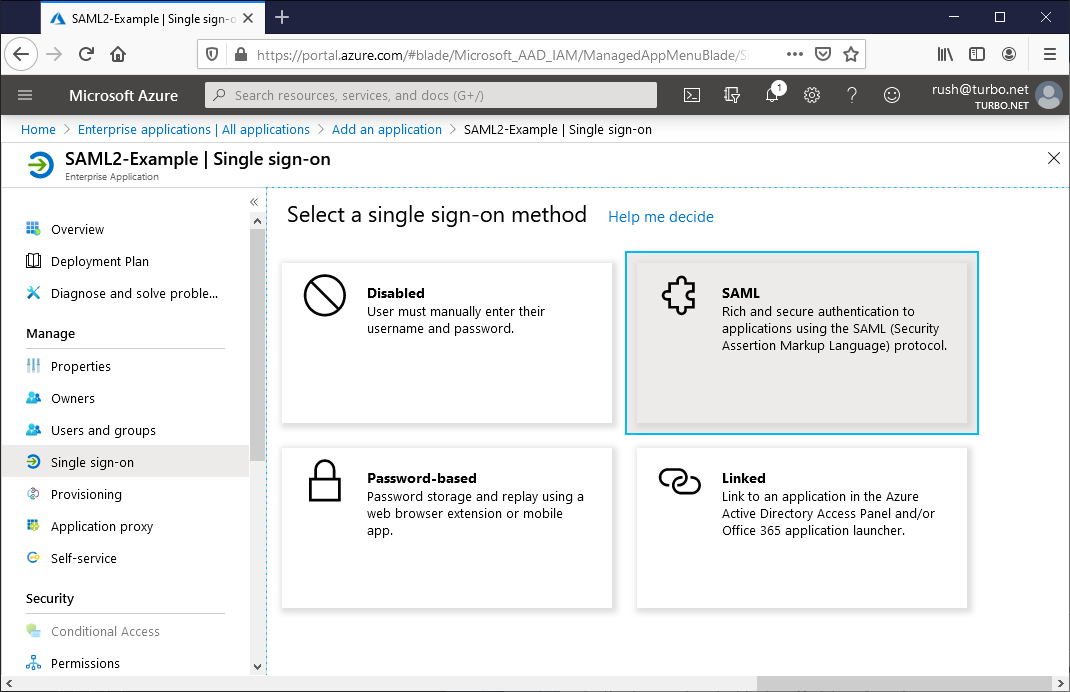Open the Azure portal hamburger menu
Screen dimensions: 1070x692
[25, 95]
